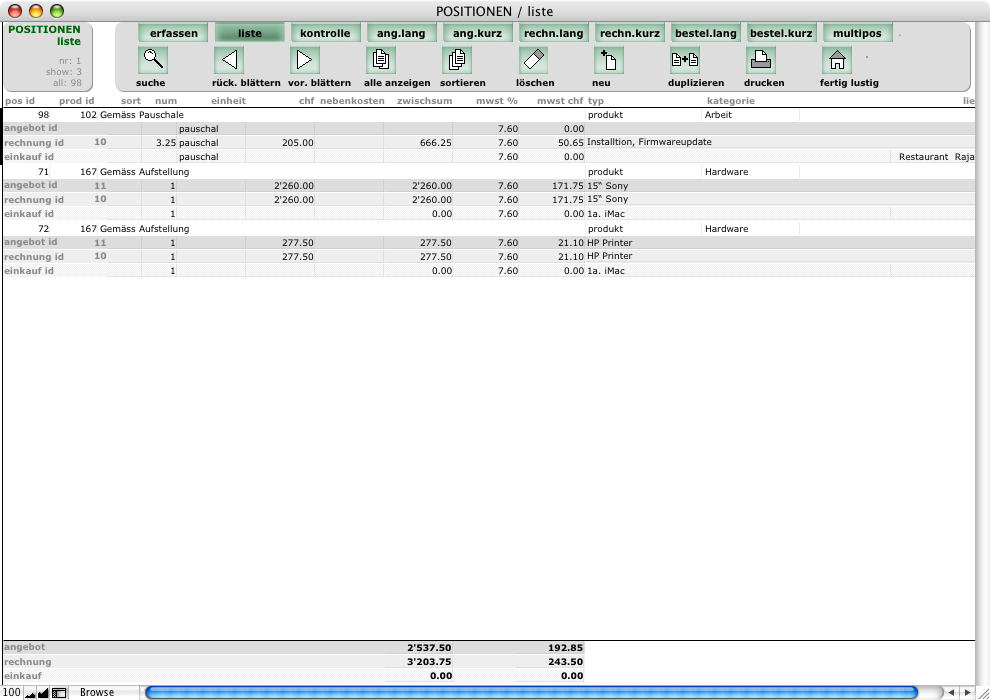
Task: Delete record with 'löschen' eraser icon
Action: coord(534,60)
